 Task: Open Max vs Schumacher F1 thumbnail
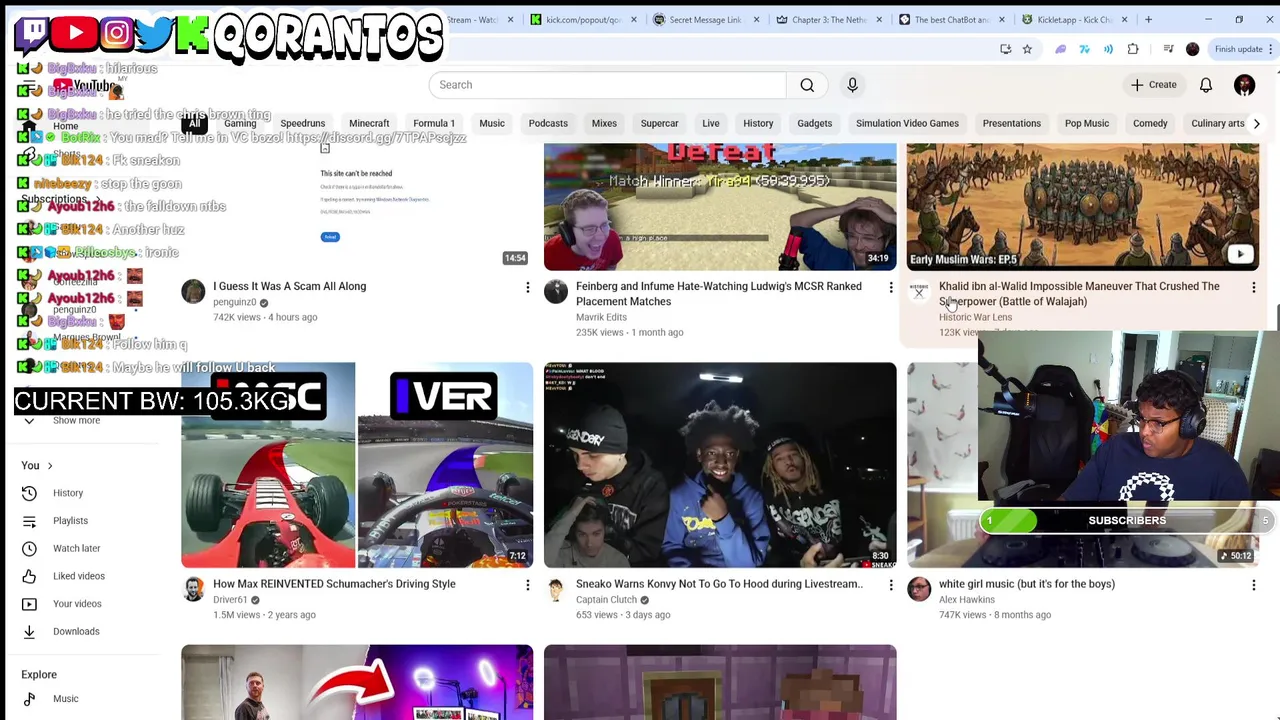(357, 465)
